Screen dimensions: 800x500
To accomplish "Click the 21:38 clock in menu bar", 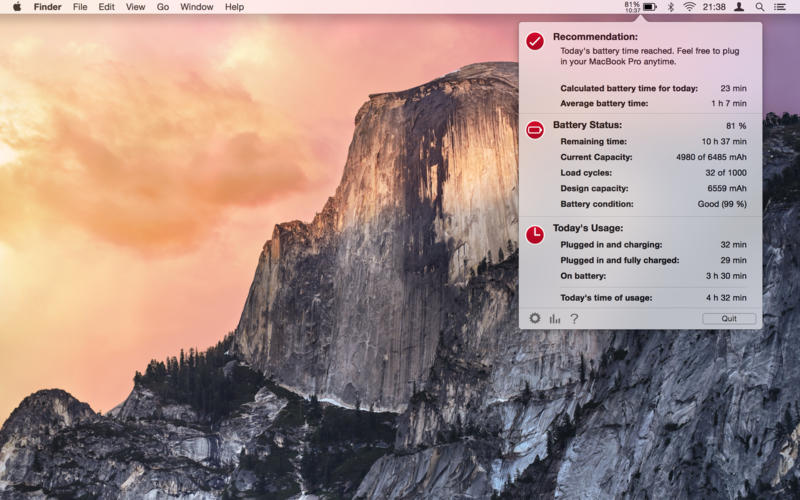I will pos(714,7).
